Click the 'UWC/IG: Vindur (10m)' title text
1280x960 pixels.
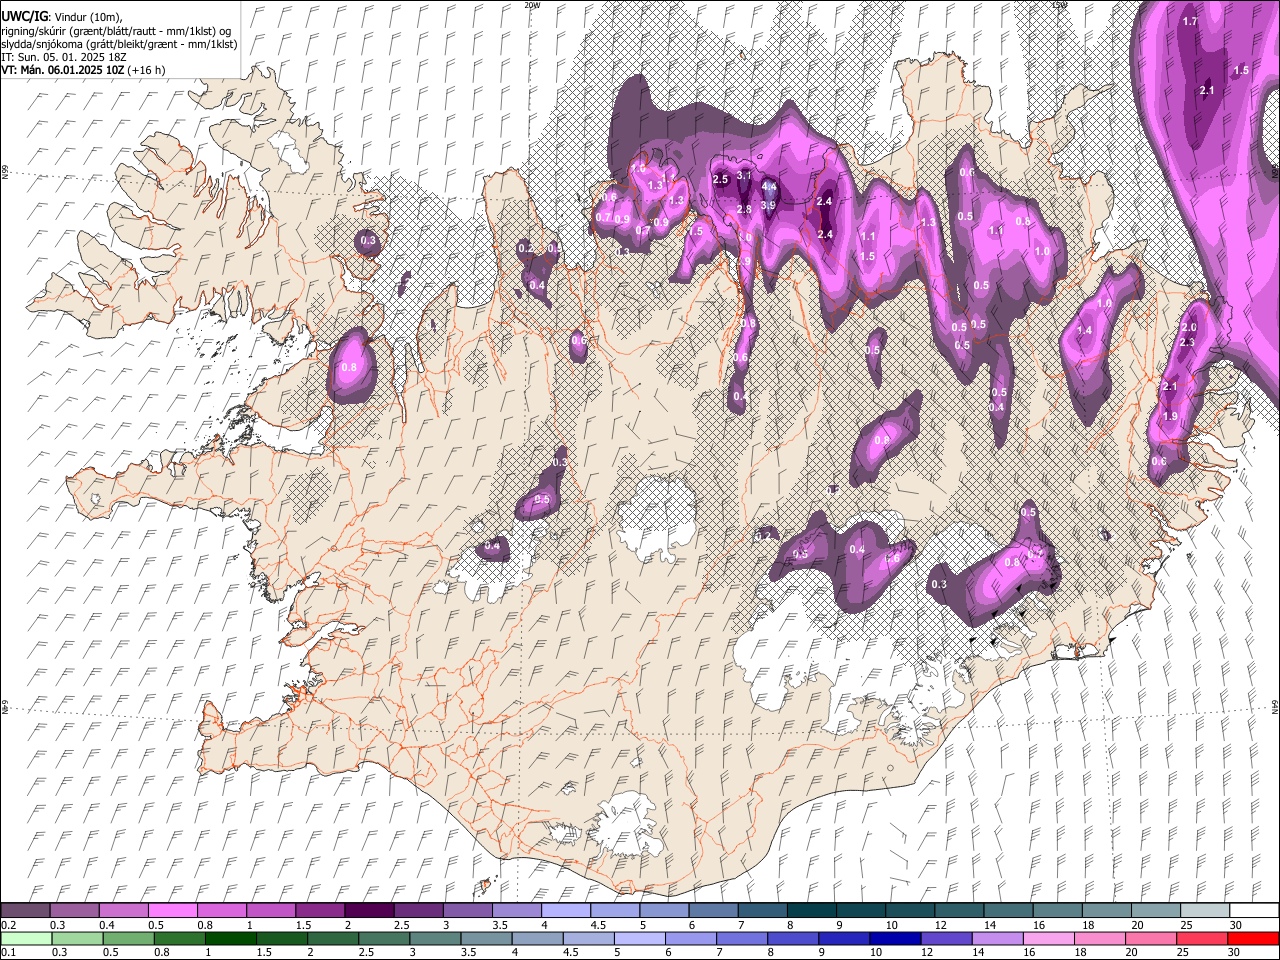[61, 17]
